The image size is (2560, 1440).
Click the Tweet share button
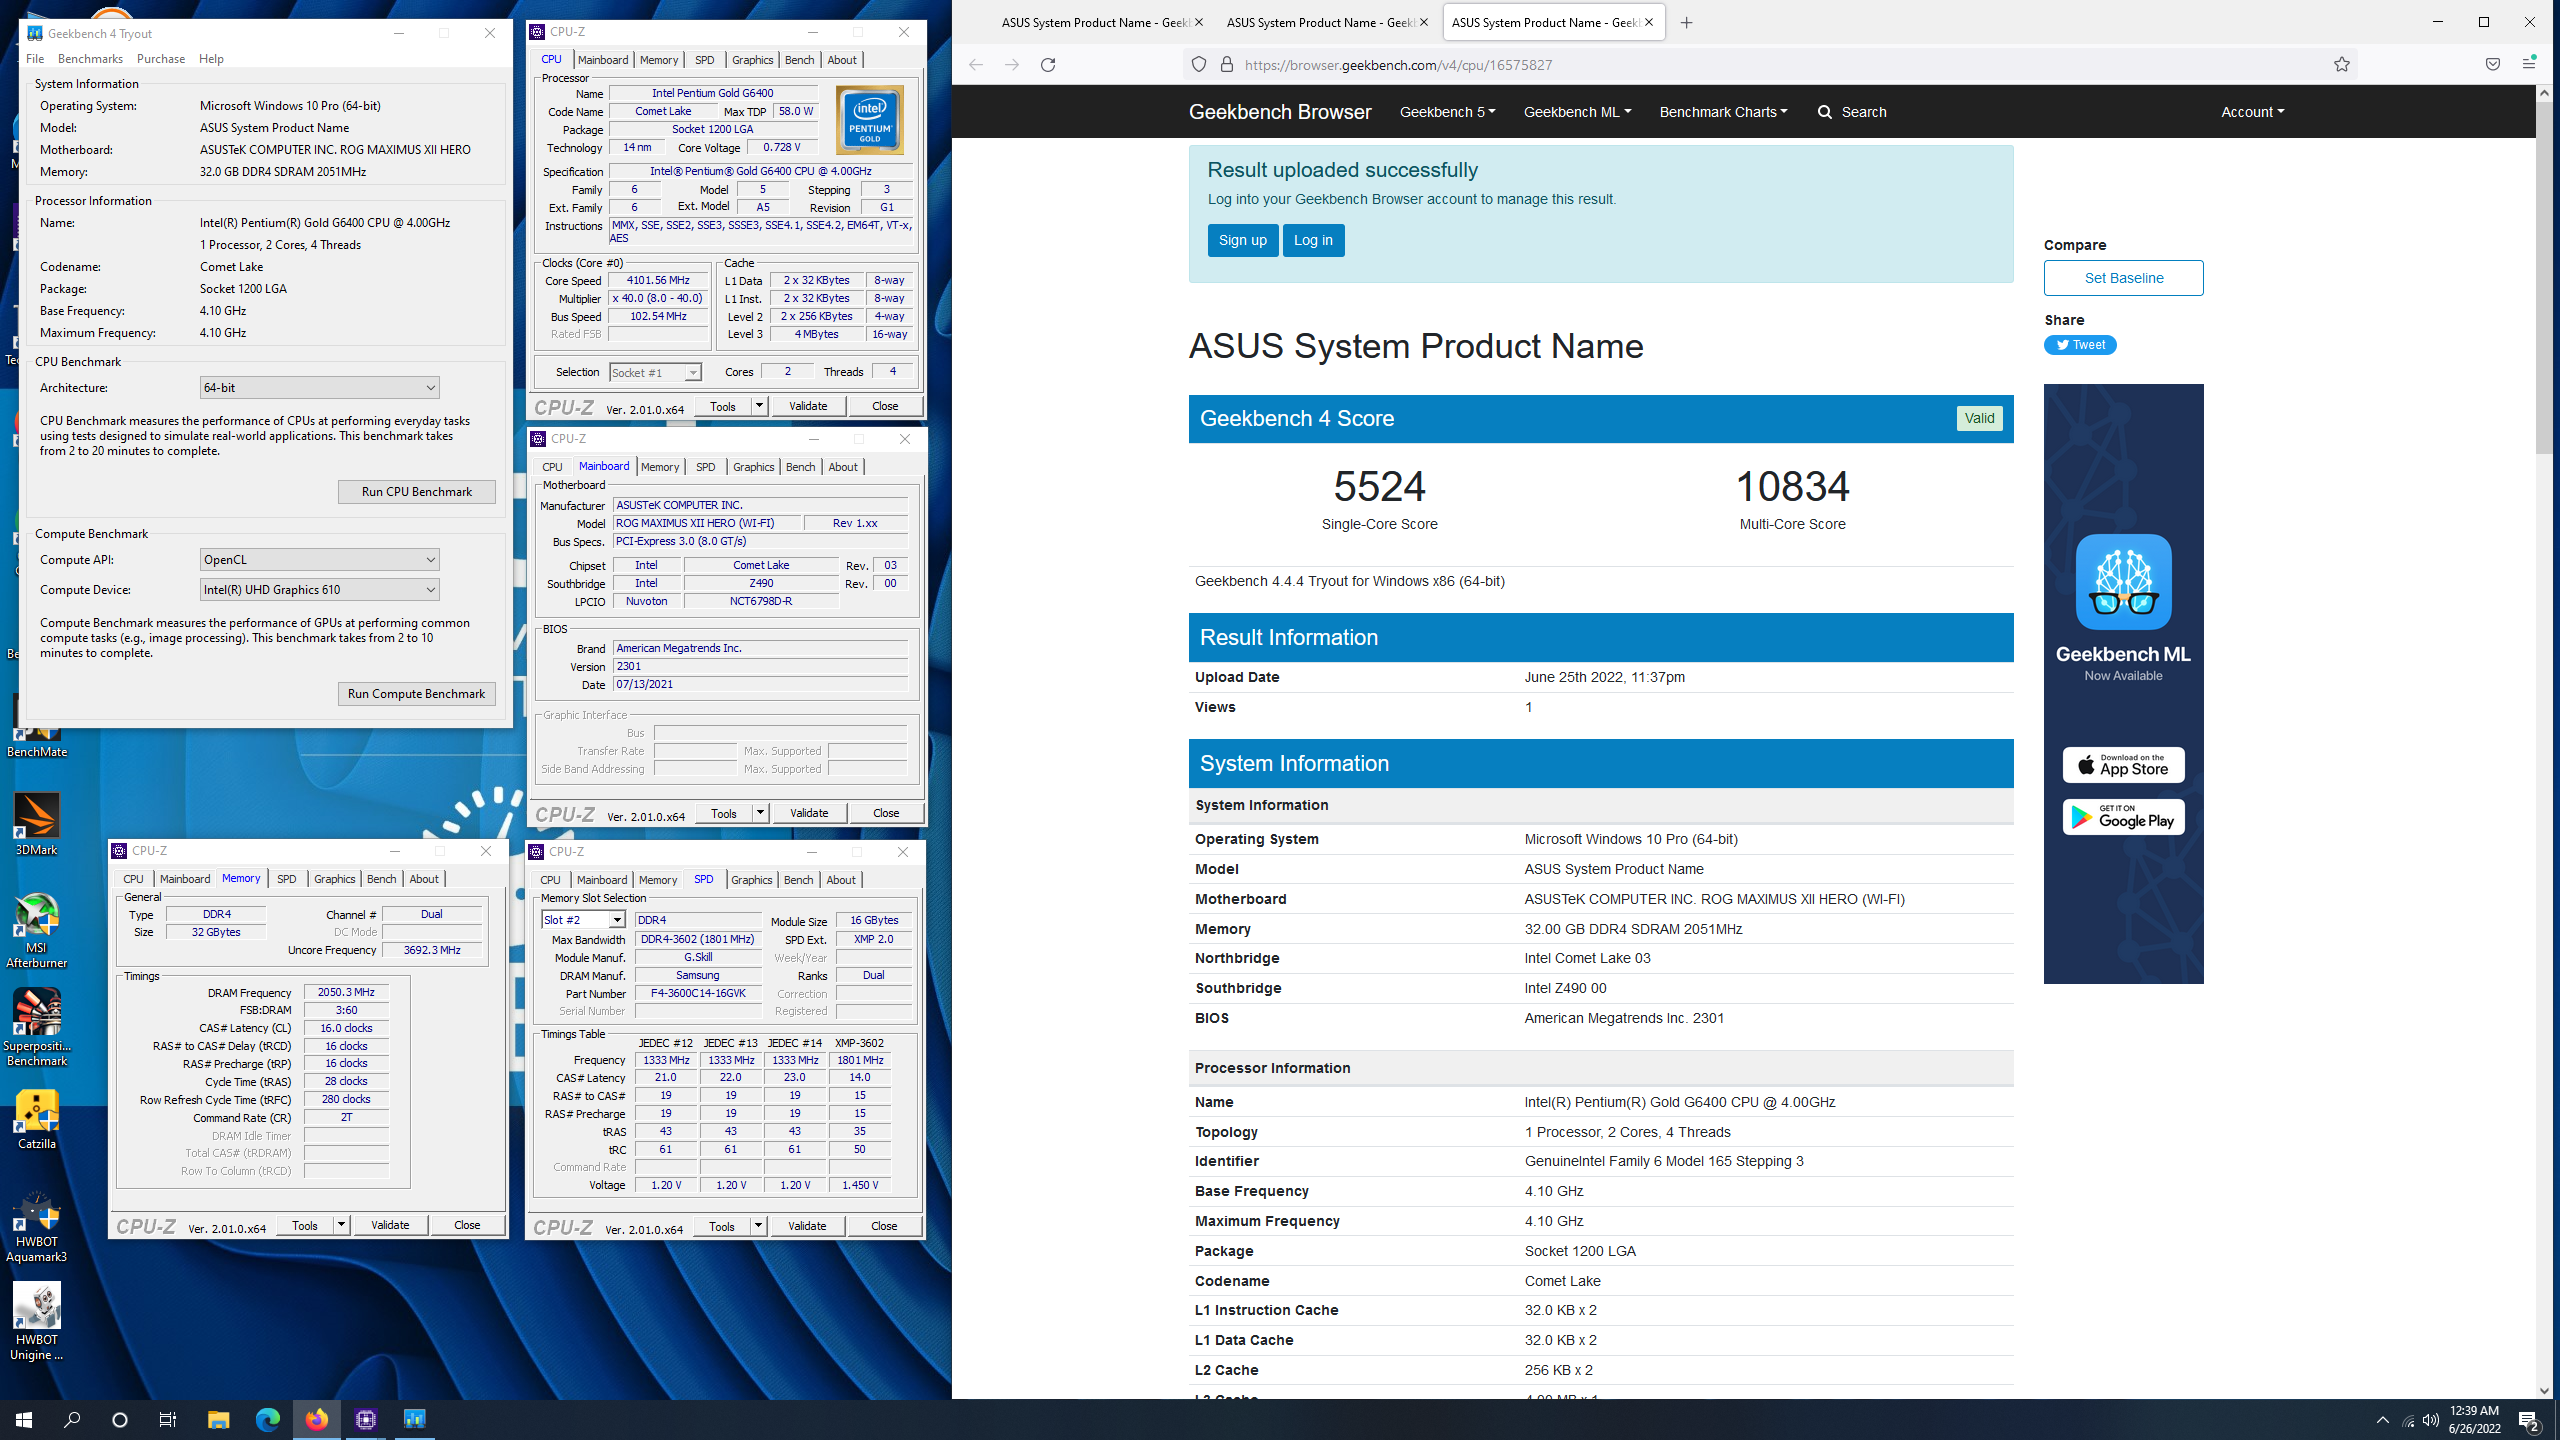2079,345
